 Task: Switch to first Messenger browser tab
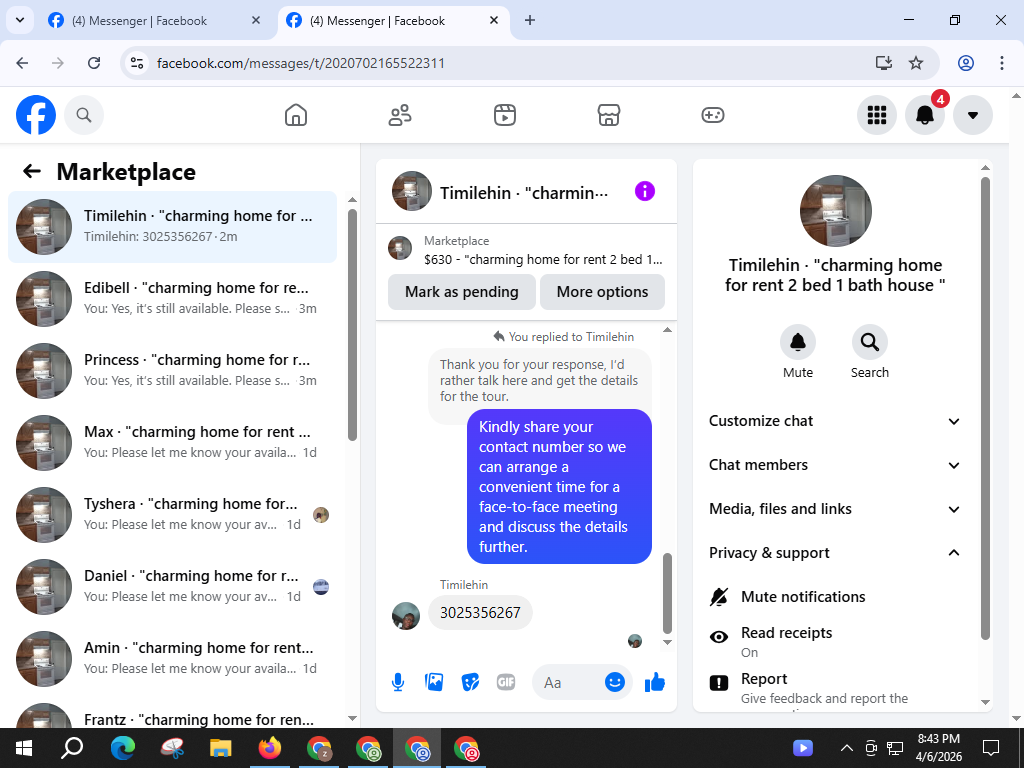(139, 21)
